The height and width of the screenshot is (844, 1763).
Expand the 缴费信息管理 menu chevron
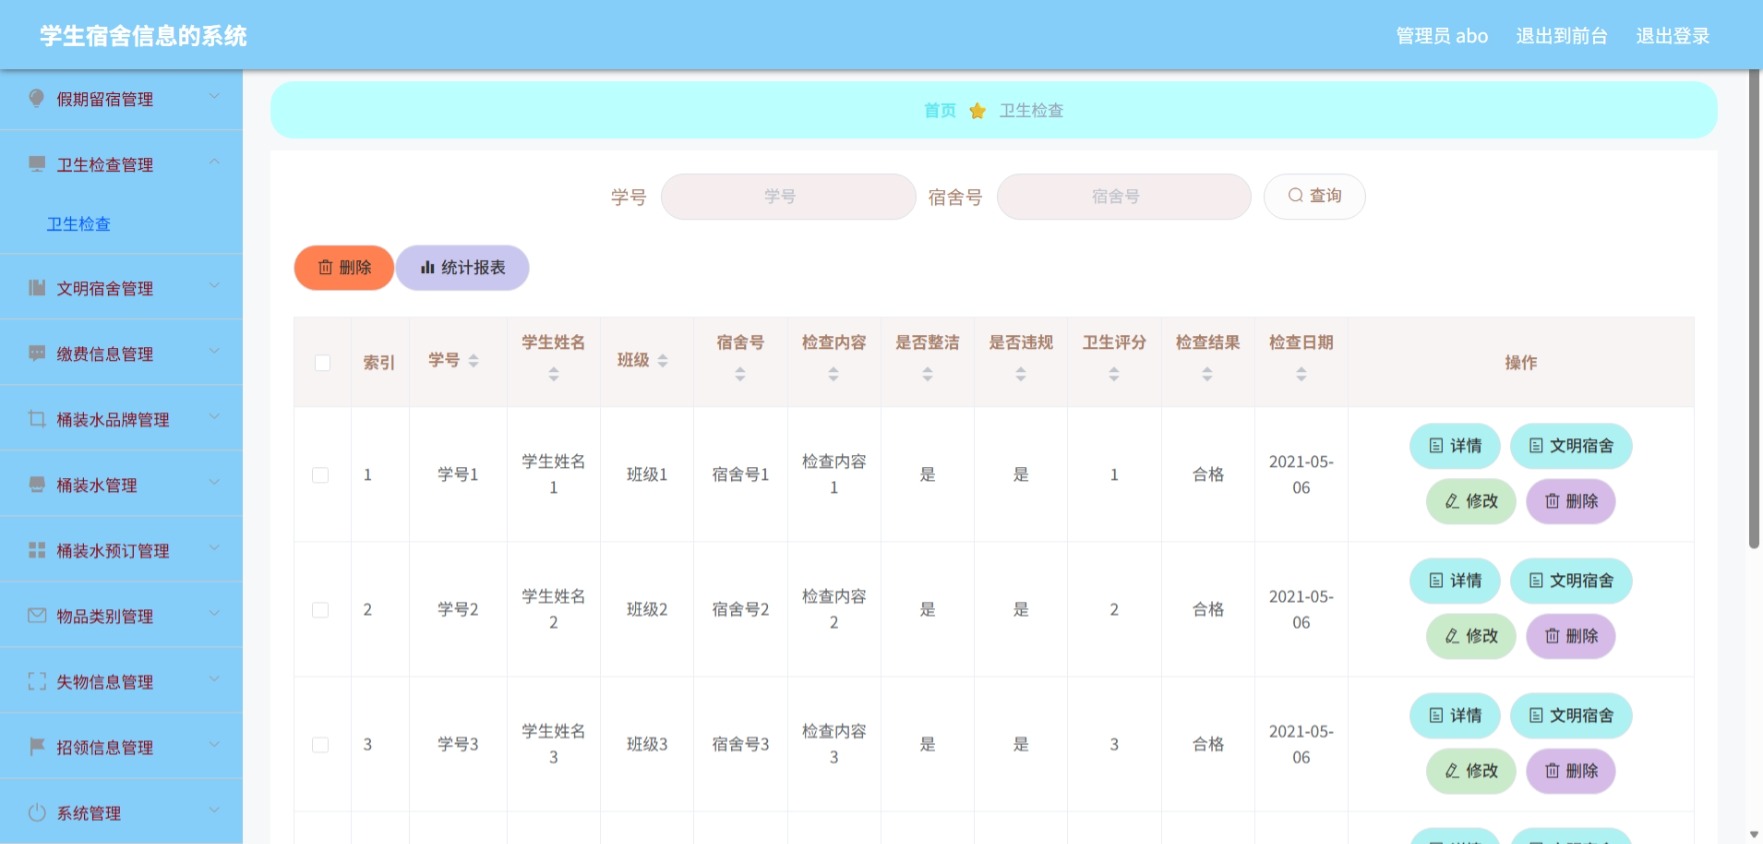coord(214,352)
